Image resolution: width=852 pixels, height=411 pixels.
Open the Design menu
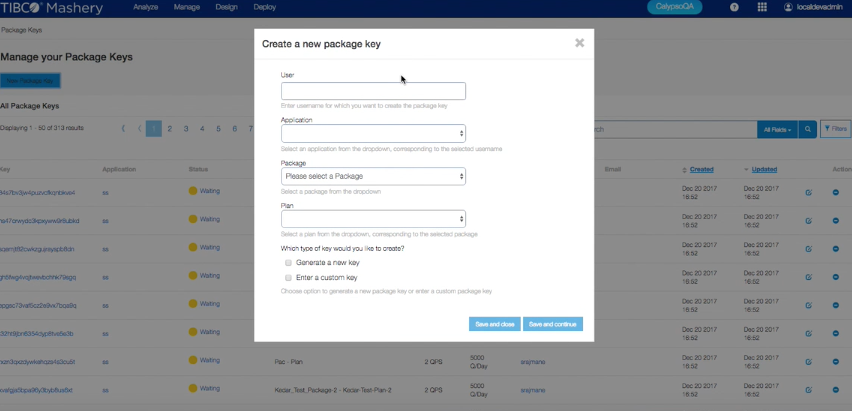point(227,8)
